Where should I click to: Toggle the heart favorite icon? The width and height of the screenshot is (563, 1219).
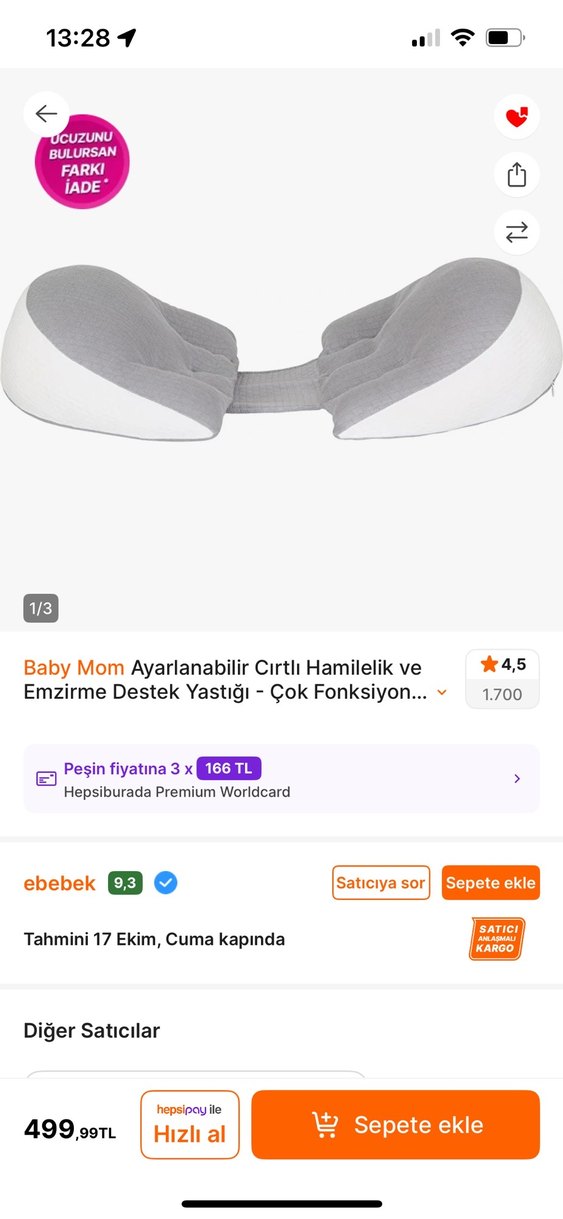(x=516, y=118)
